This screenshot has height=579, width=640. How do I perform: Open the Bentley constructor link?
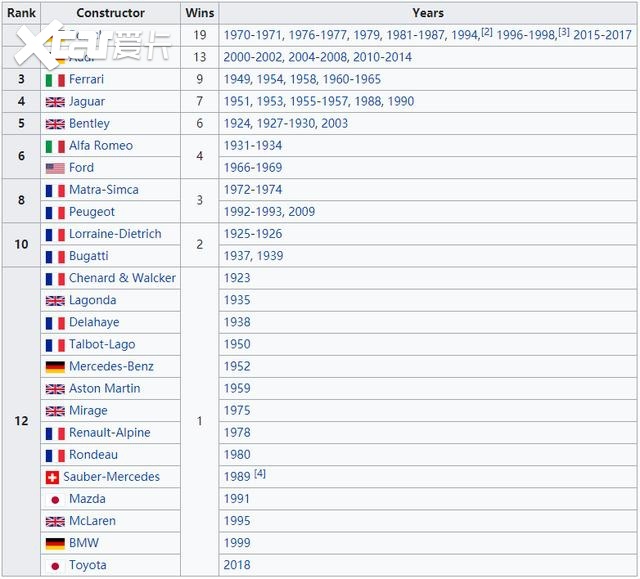click(x=89, y=124)
